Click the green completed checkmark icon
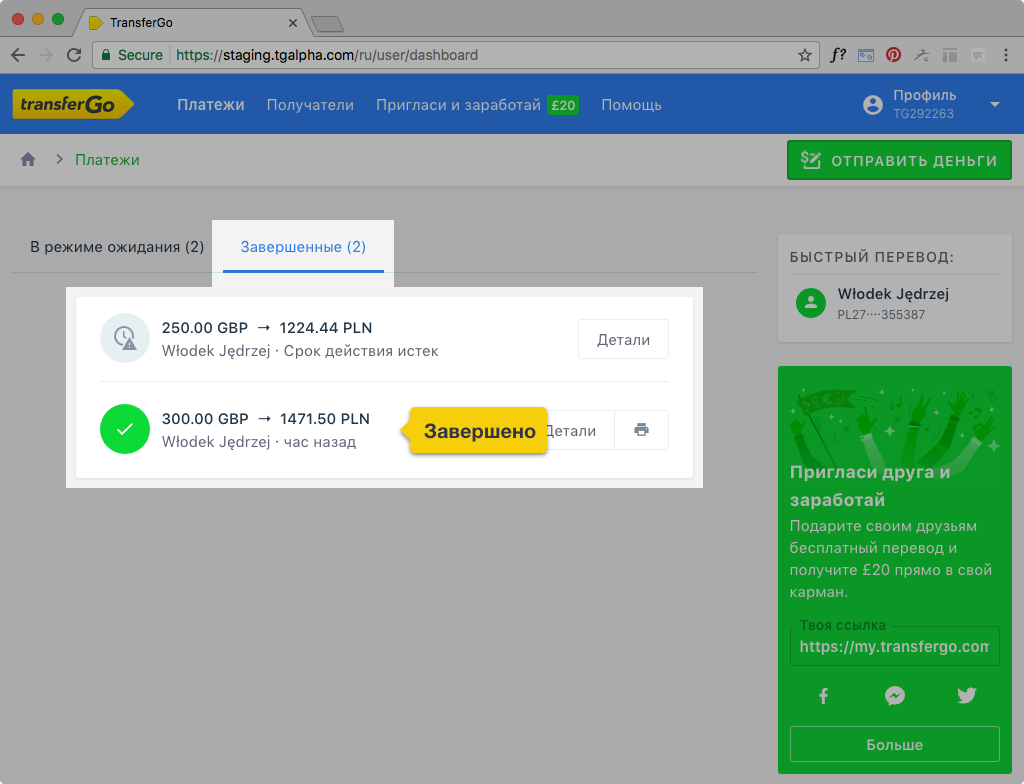The image size is (1024, 784). click(x=125, y=429)
